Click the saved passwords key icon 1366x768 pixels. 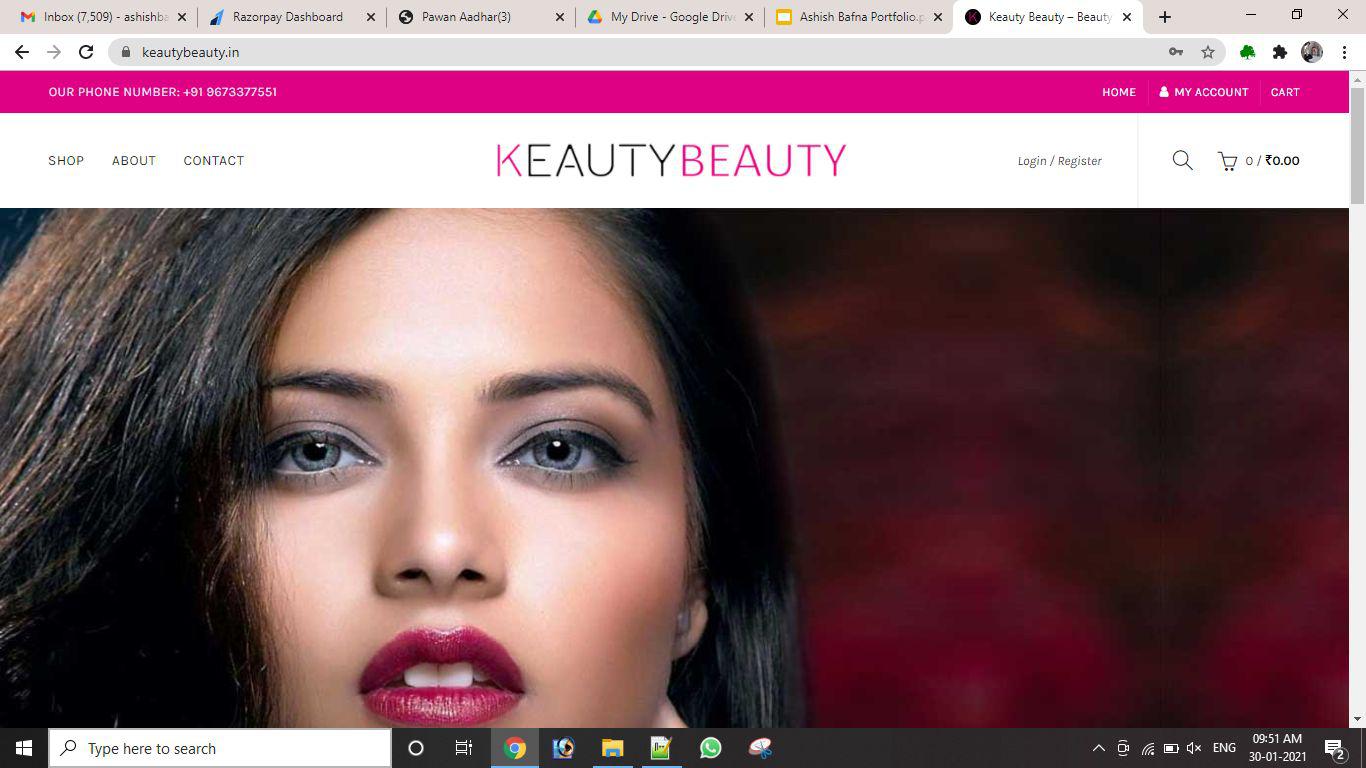(1176, 52)
